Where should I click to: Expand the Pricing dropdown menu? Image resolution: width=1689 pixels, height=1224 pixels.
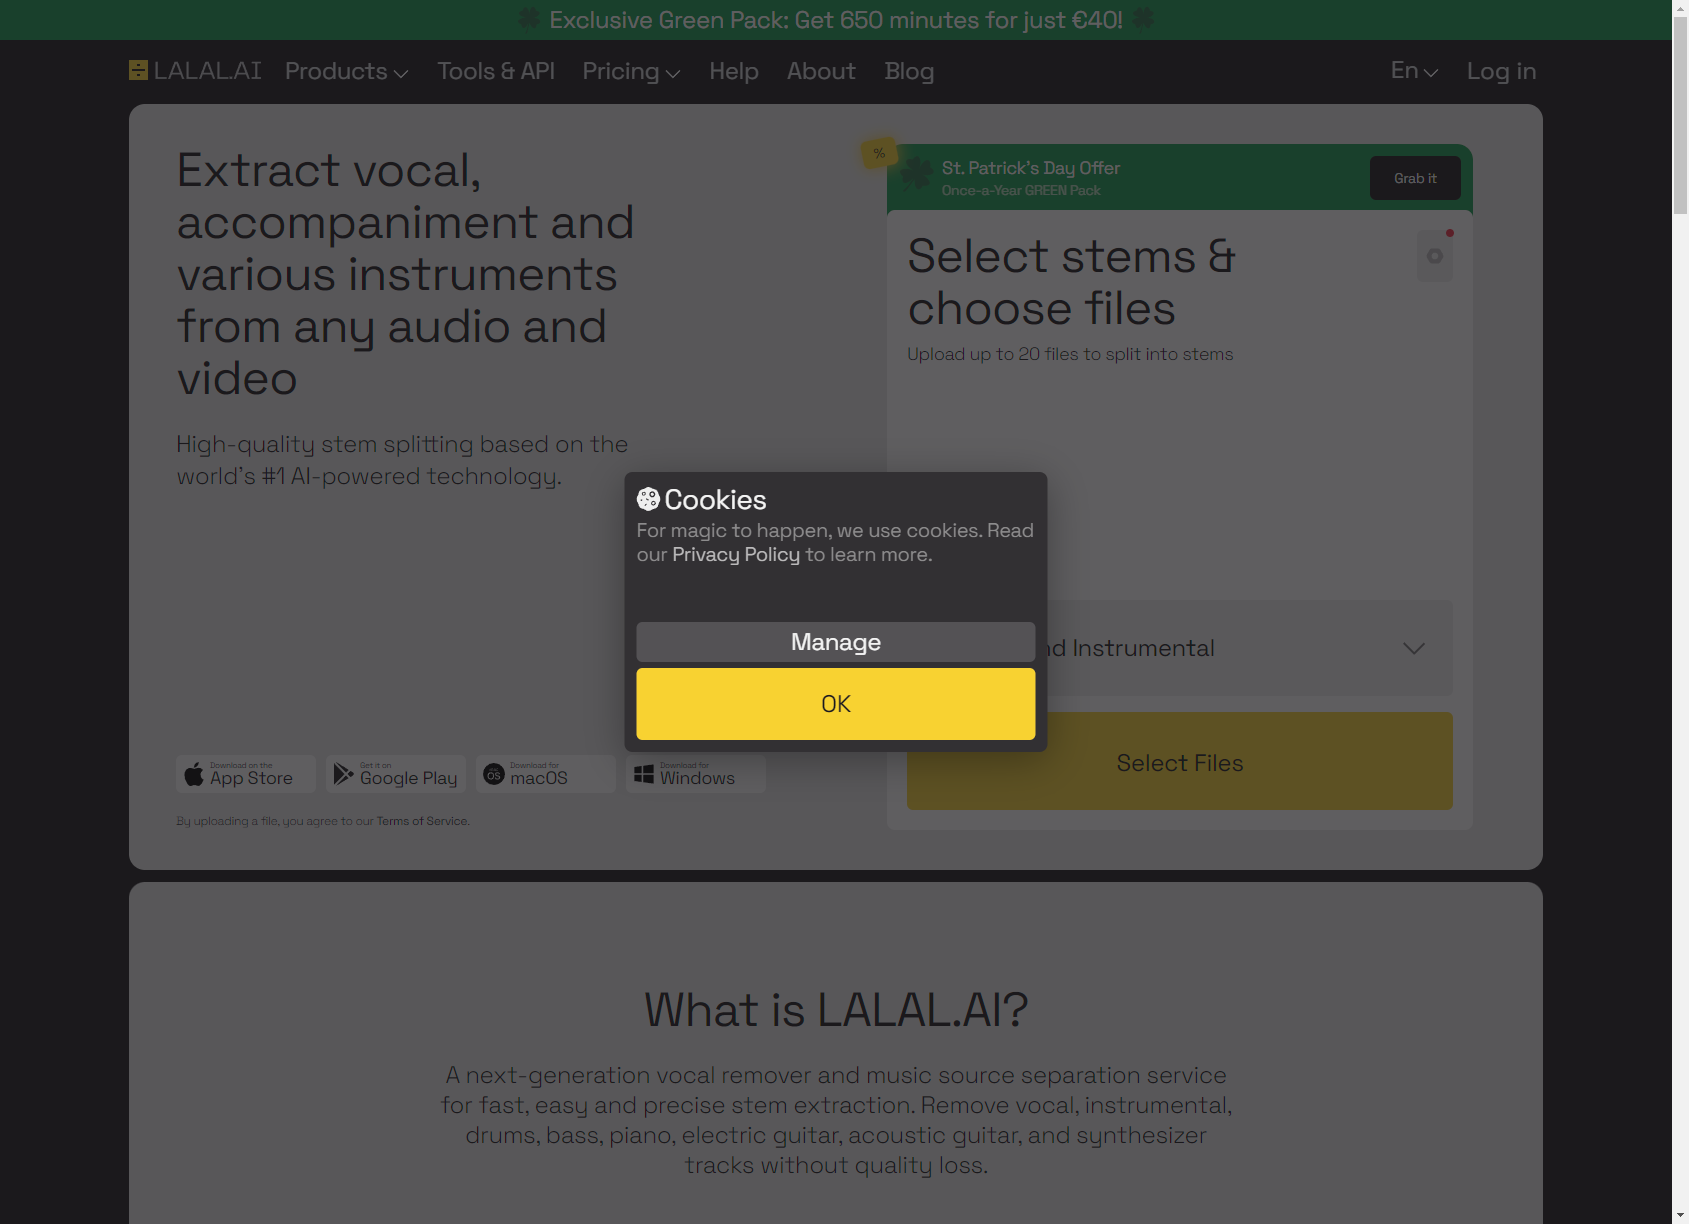(x=632, y=71)
